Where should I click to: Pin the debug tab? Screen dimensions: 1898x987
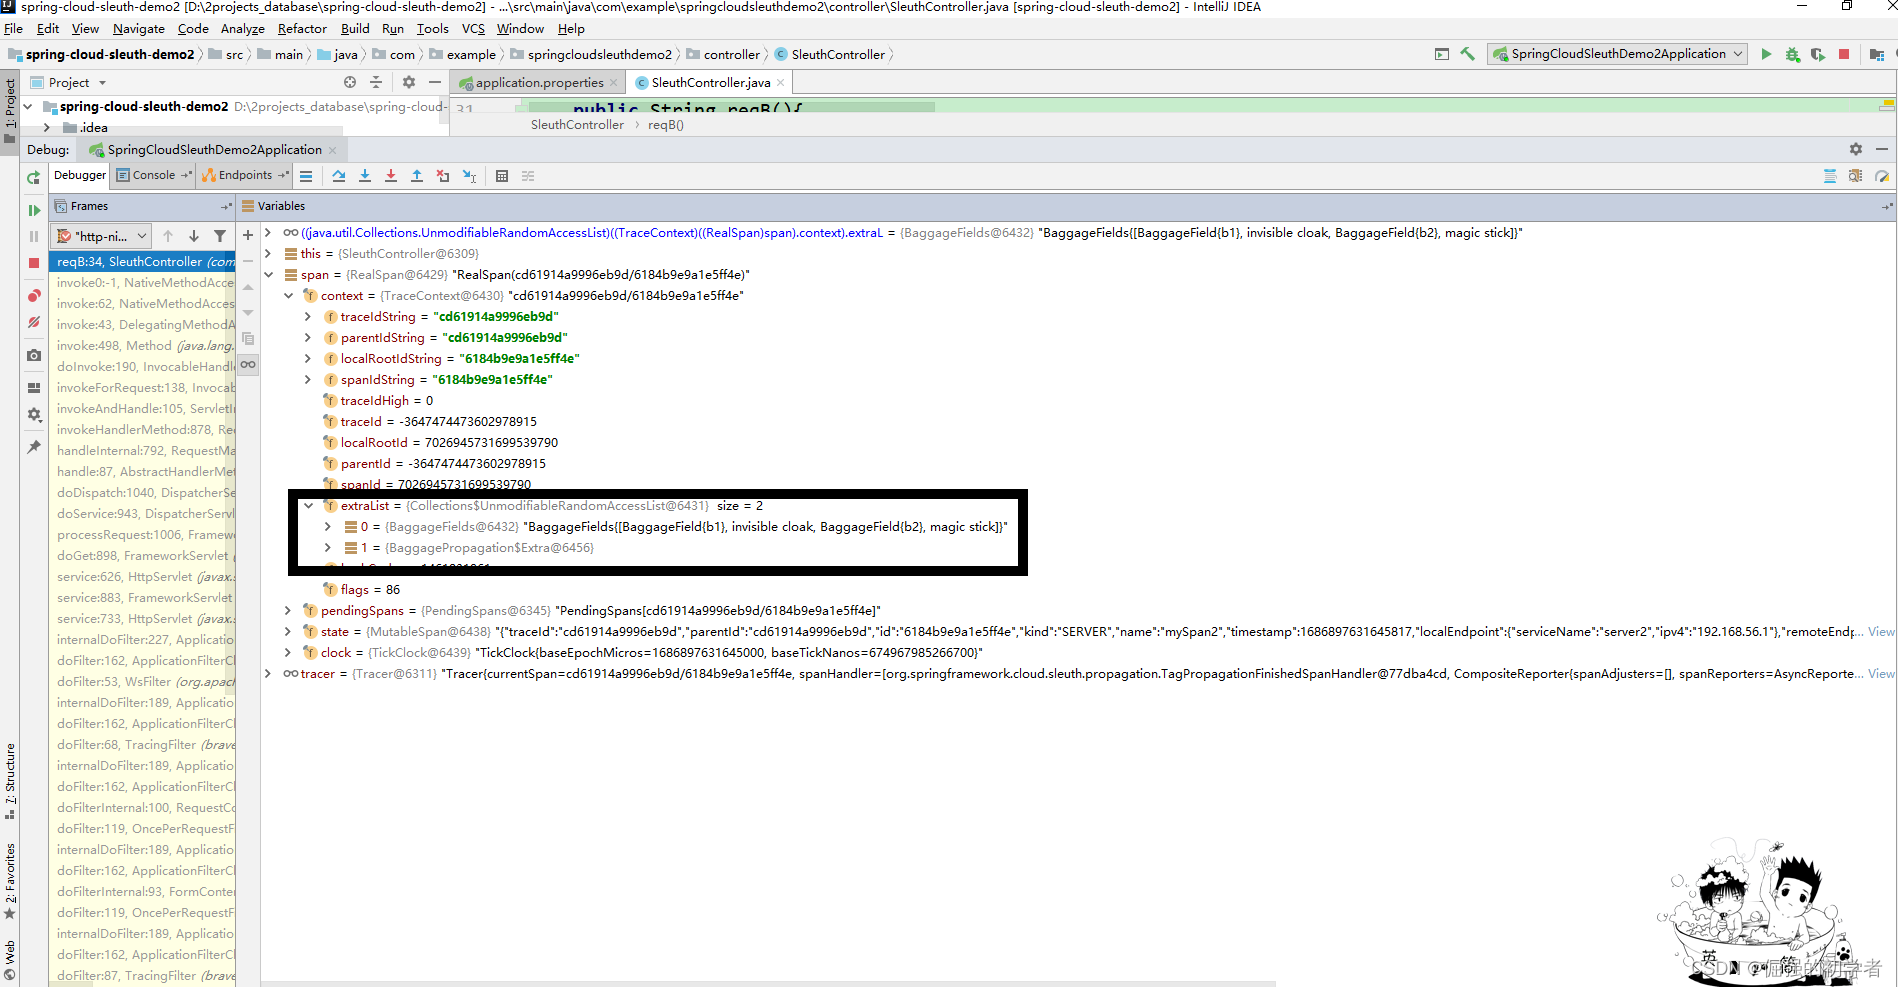click(34, 447)
